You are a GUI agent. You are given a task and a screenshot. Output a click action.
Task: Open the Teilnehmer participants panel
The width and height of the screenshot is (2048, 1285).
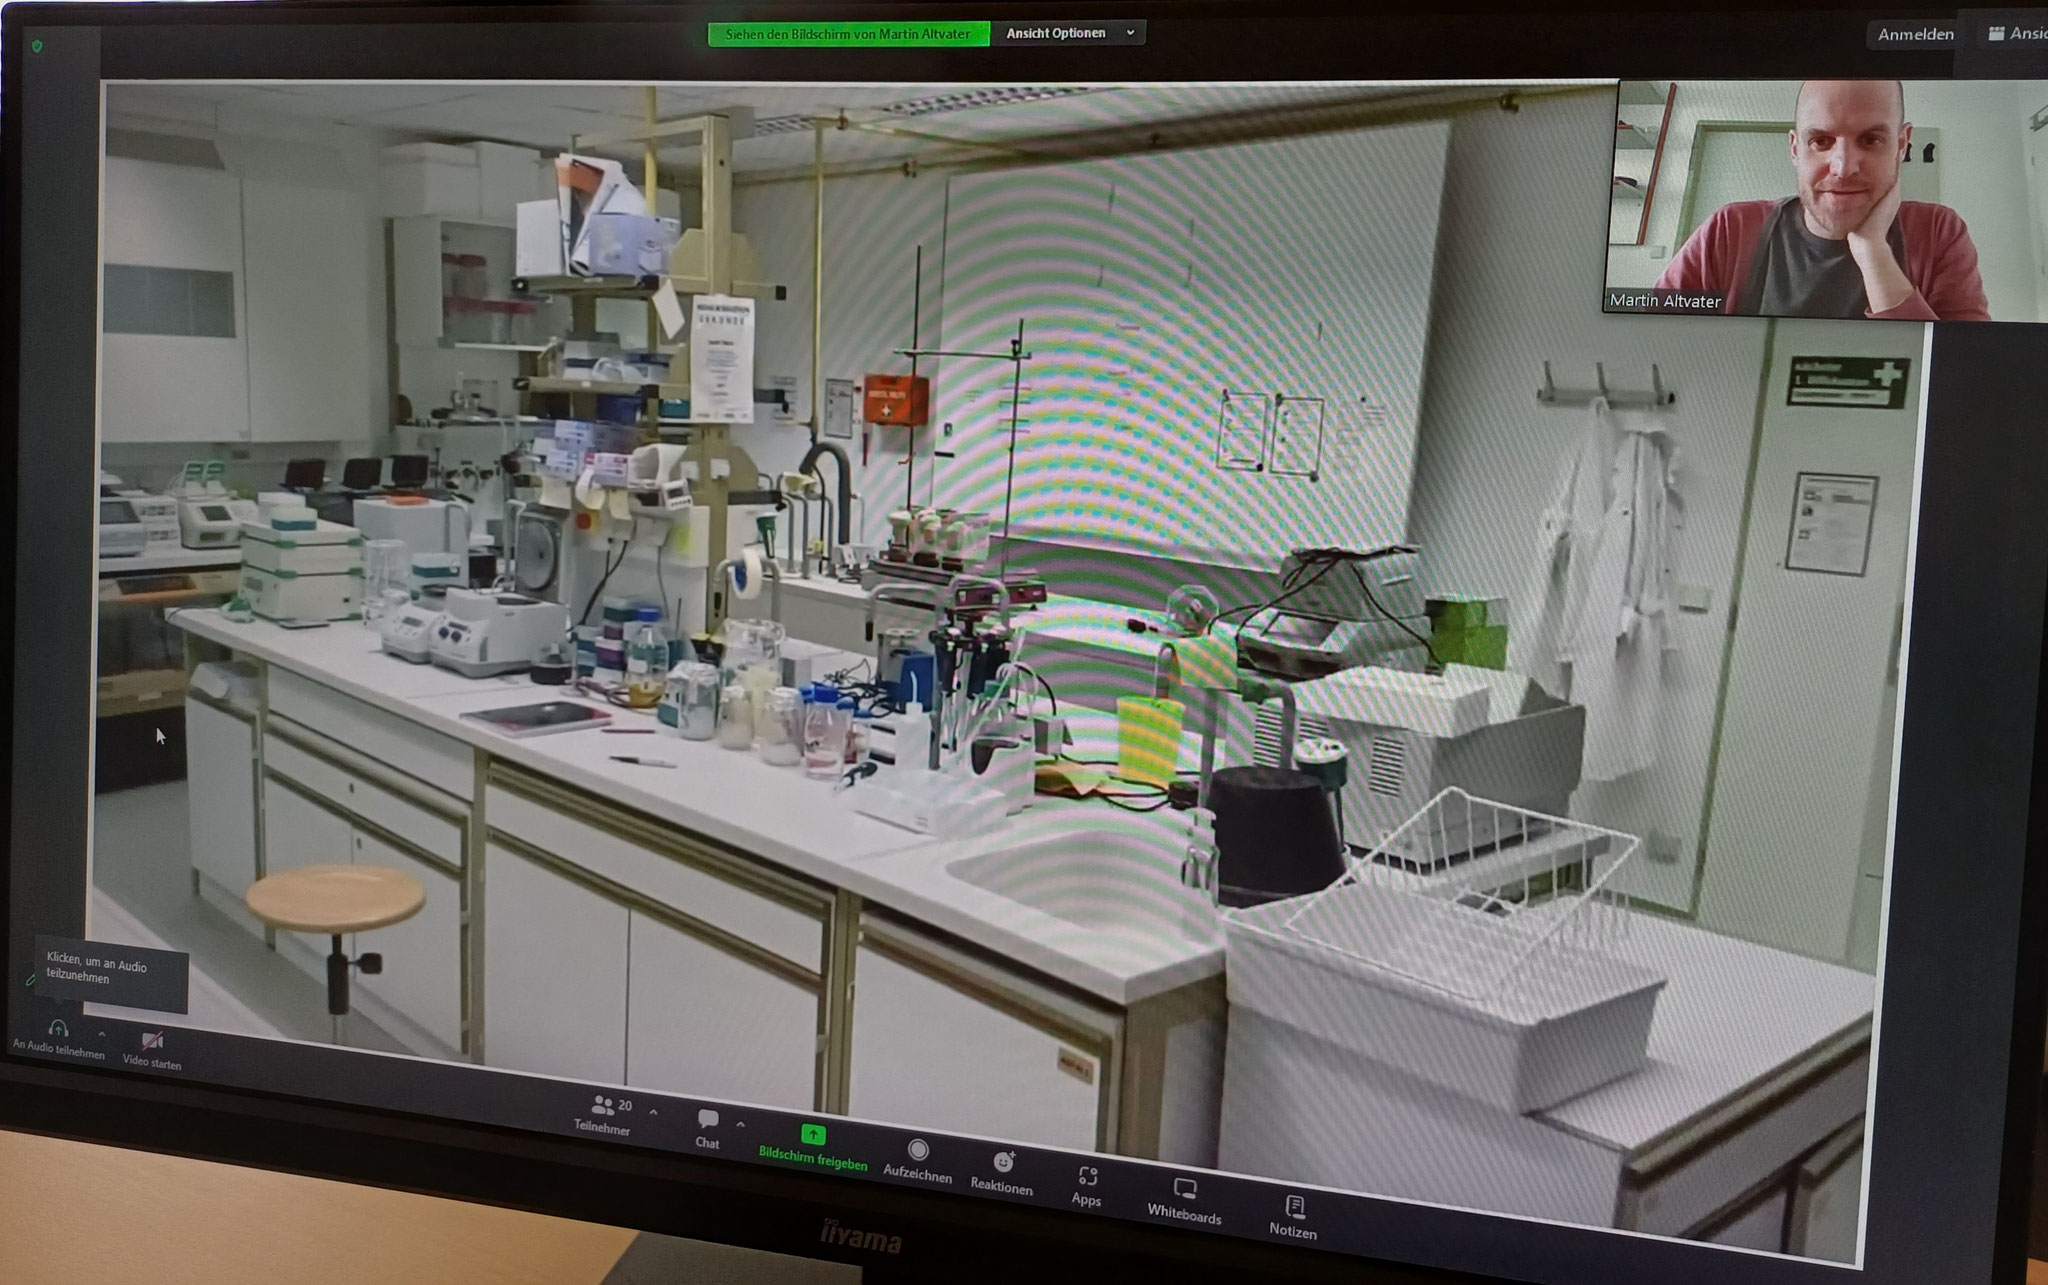(x=602, y=1106)
